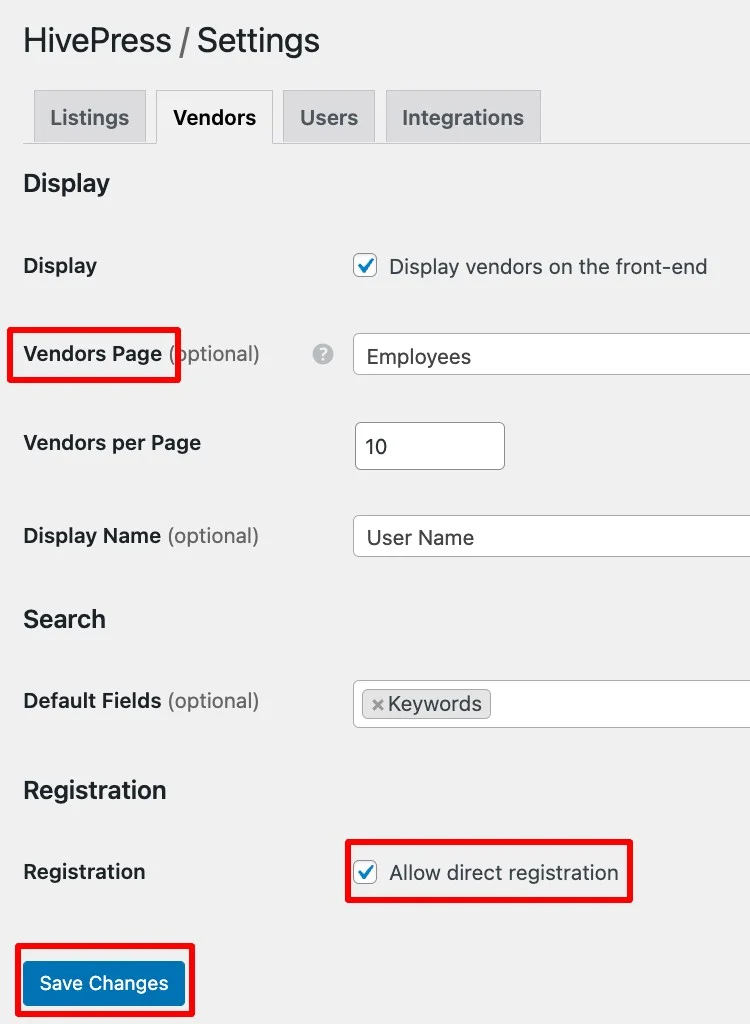Image resolution: width=750 pixels, height=1024 pixels.
Task: Click the HivePress / Settings heading
Action: (171, 40)
